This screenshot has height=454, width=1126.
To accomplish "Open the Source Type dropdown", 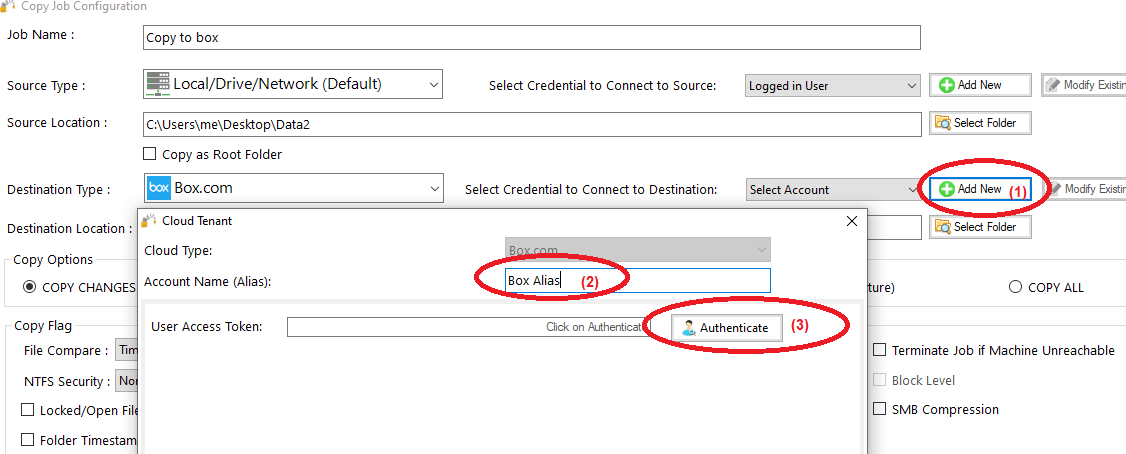I will (433, 85).
